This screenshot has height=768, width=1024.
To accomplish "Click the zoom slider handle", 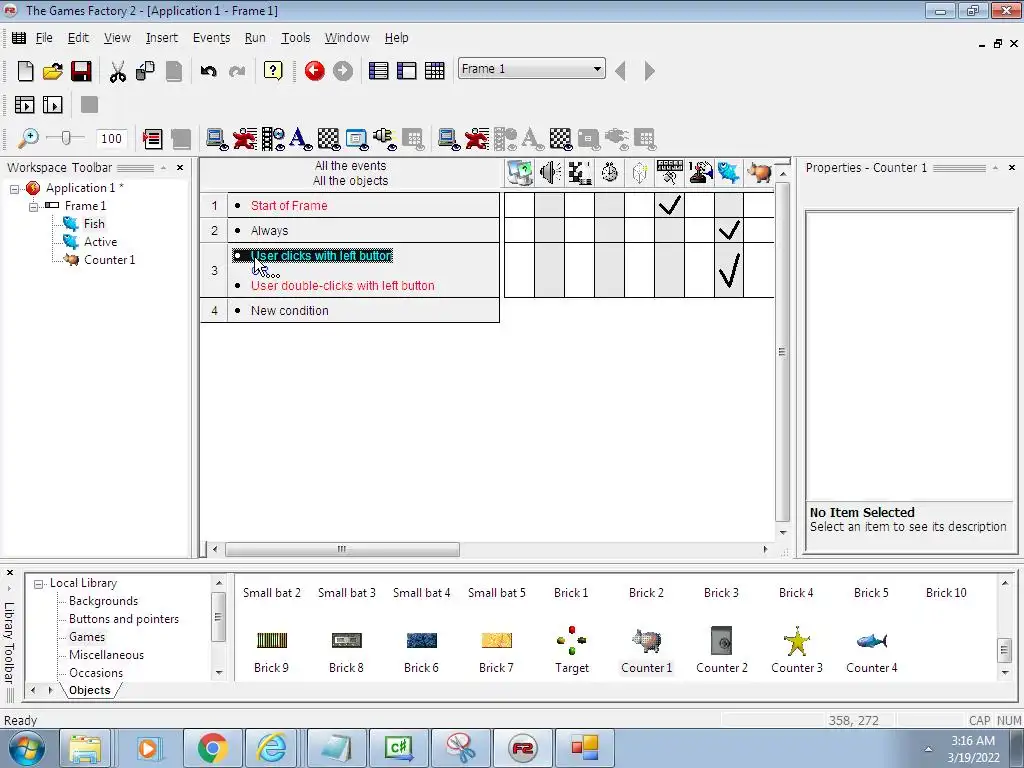I will click(x=65, y=138).
